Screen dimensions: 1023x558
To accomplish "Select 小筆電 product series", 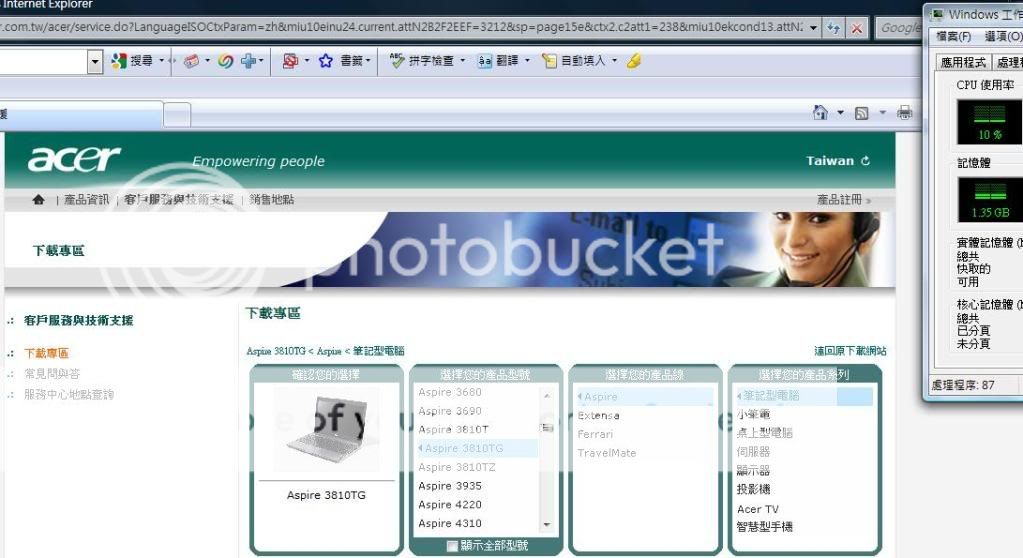I will (x=753, y=414).
